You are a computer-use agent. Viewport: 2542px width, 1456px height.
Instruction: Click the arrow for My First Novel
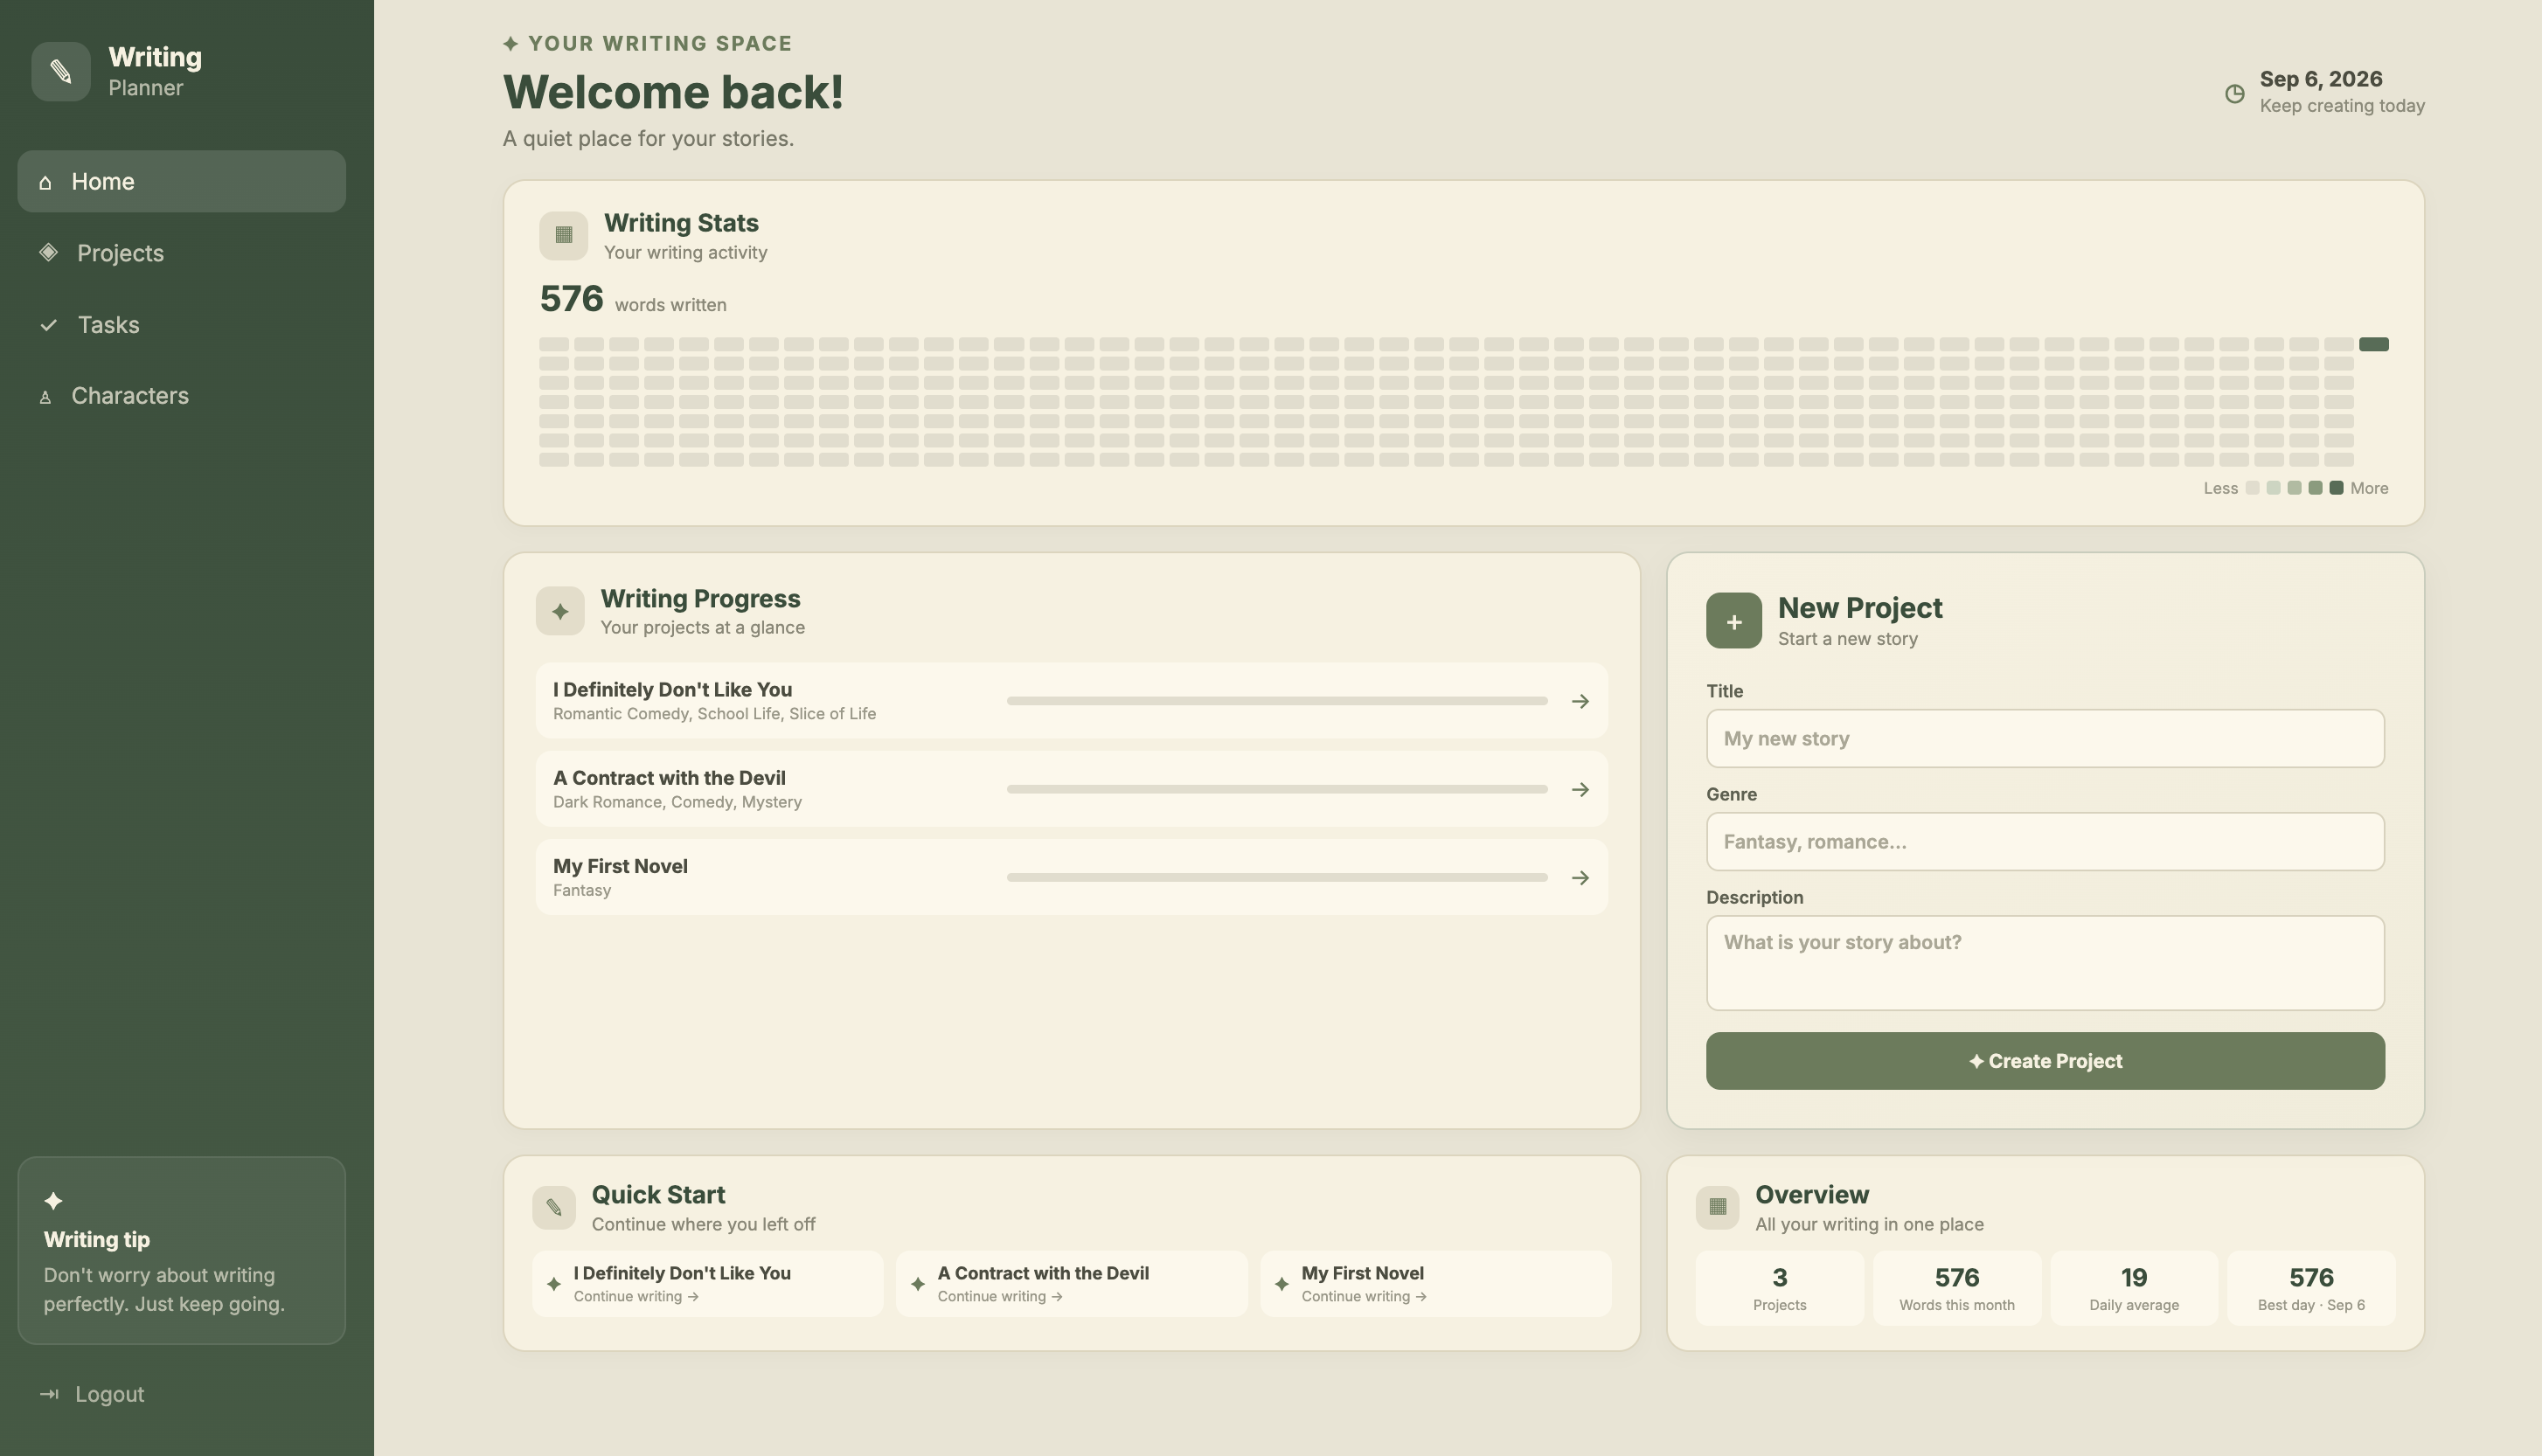tap(1580, 877)
